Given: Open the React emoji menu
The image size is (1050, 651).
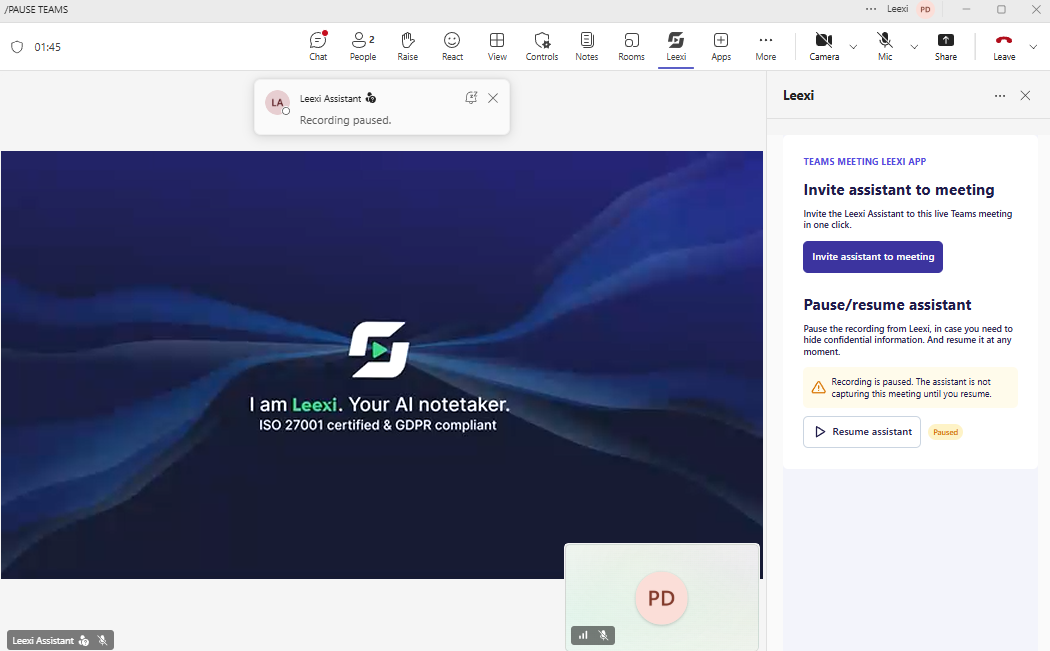Looking at the screenshot, I should pyautogui.click(x=452, y=47).
